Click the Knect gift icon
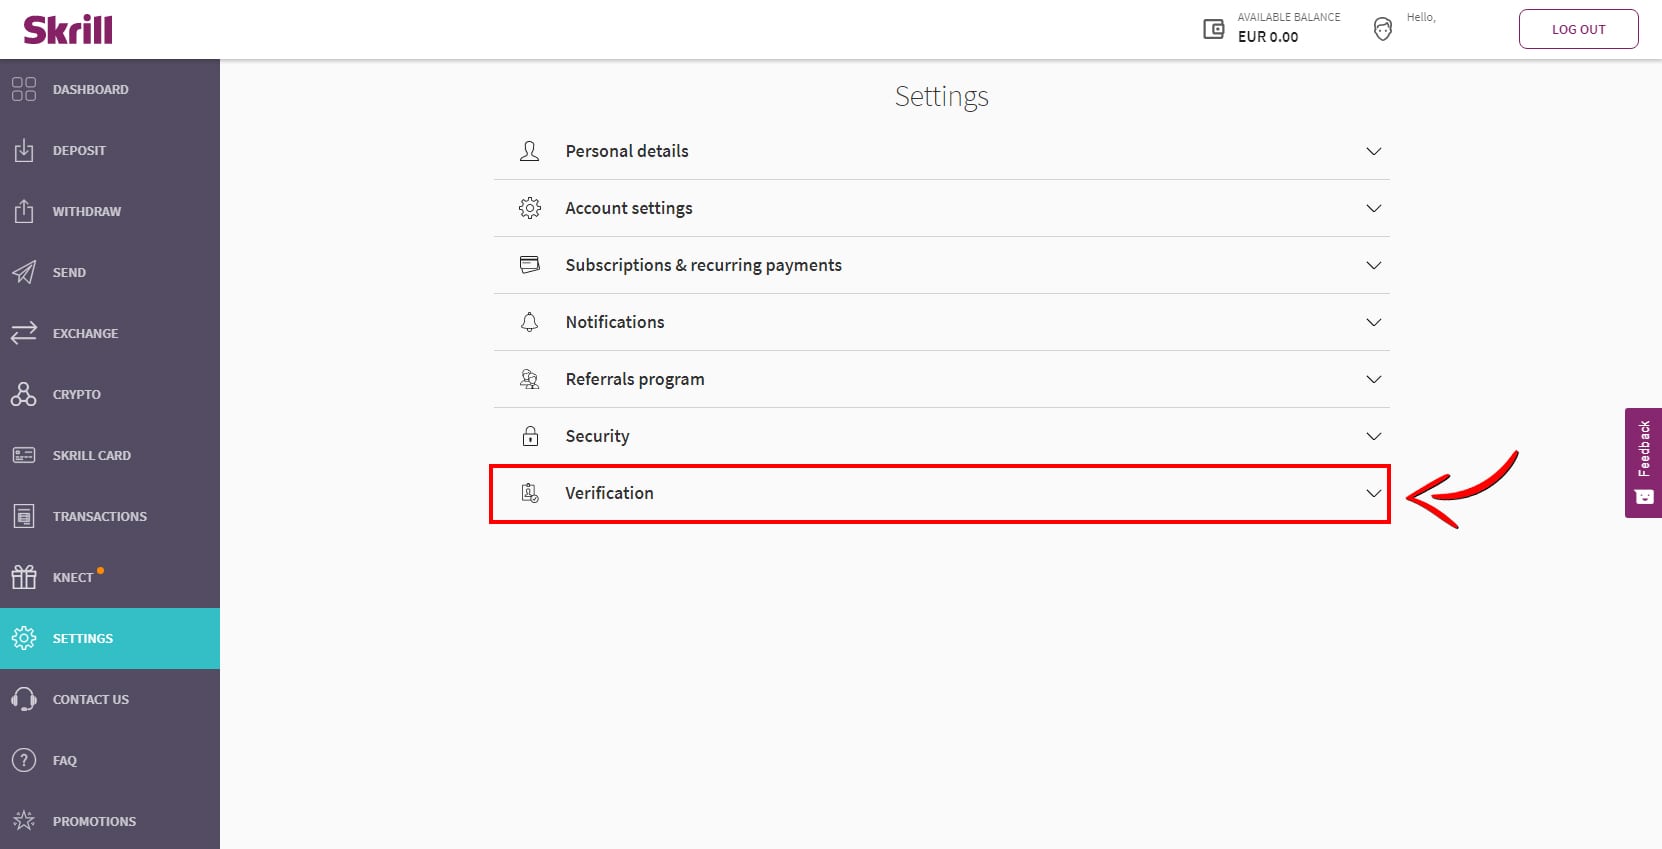Image resolution: width=1662 pixels, height=849 pixels. point(24,577)
